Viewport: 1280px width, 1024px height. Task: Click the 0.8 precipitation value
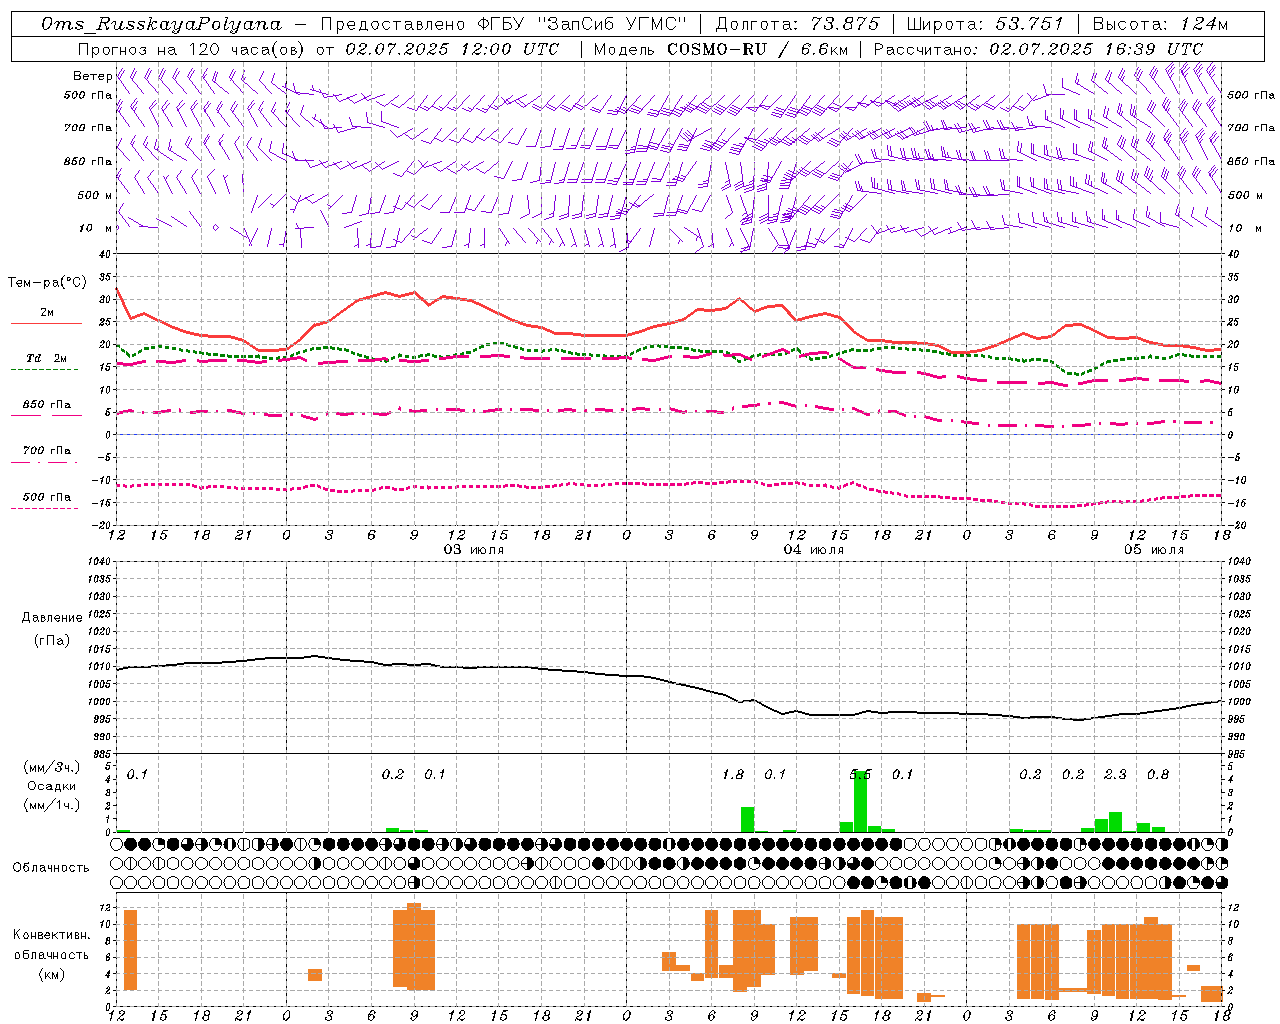[1158, 774]
